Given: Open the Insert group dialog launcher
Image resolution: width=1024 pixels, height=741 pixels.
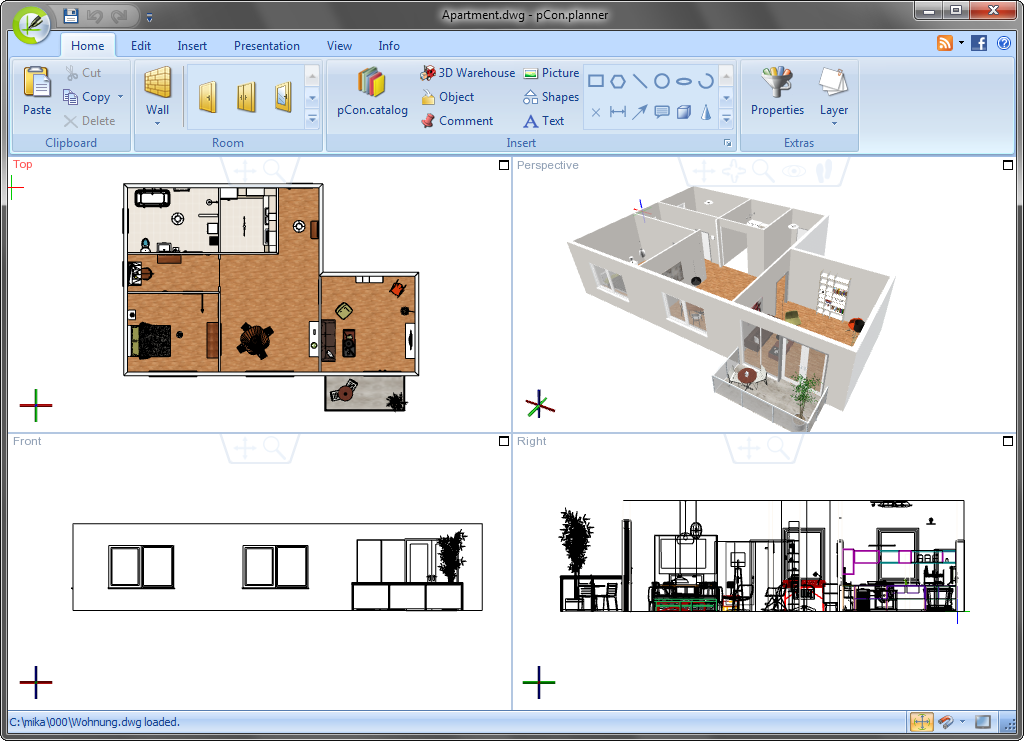Looking at the screenshot, I should (x=728, y=143).
